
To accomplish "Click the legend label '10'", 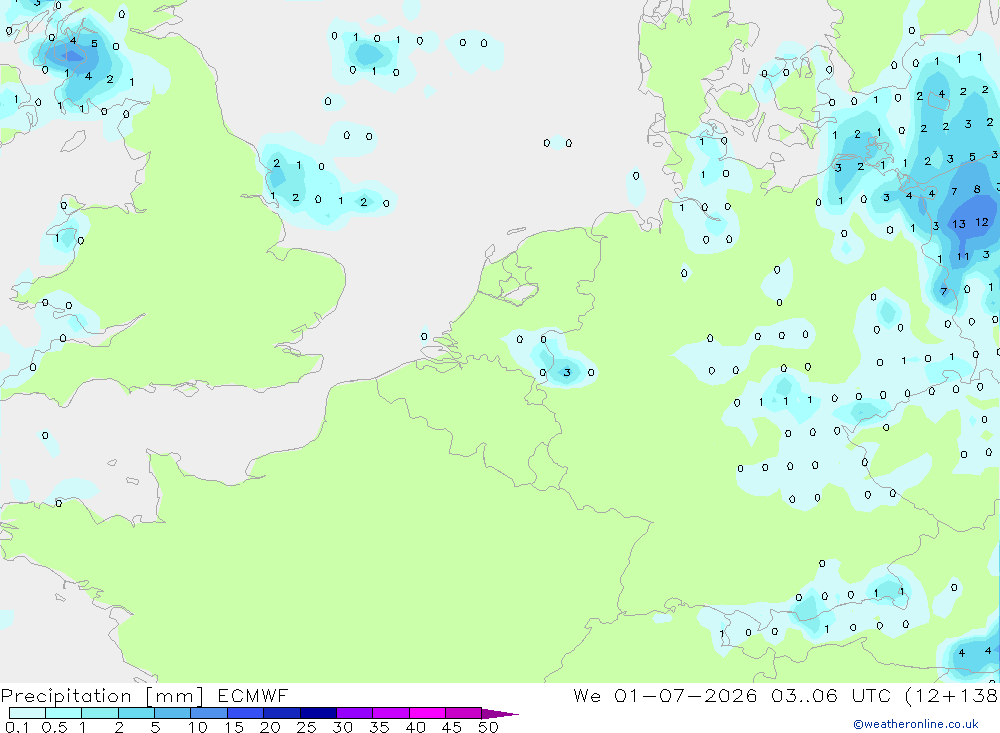I will [x=198, y=727].
